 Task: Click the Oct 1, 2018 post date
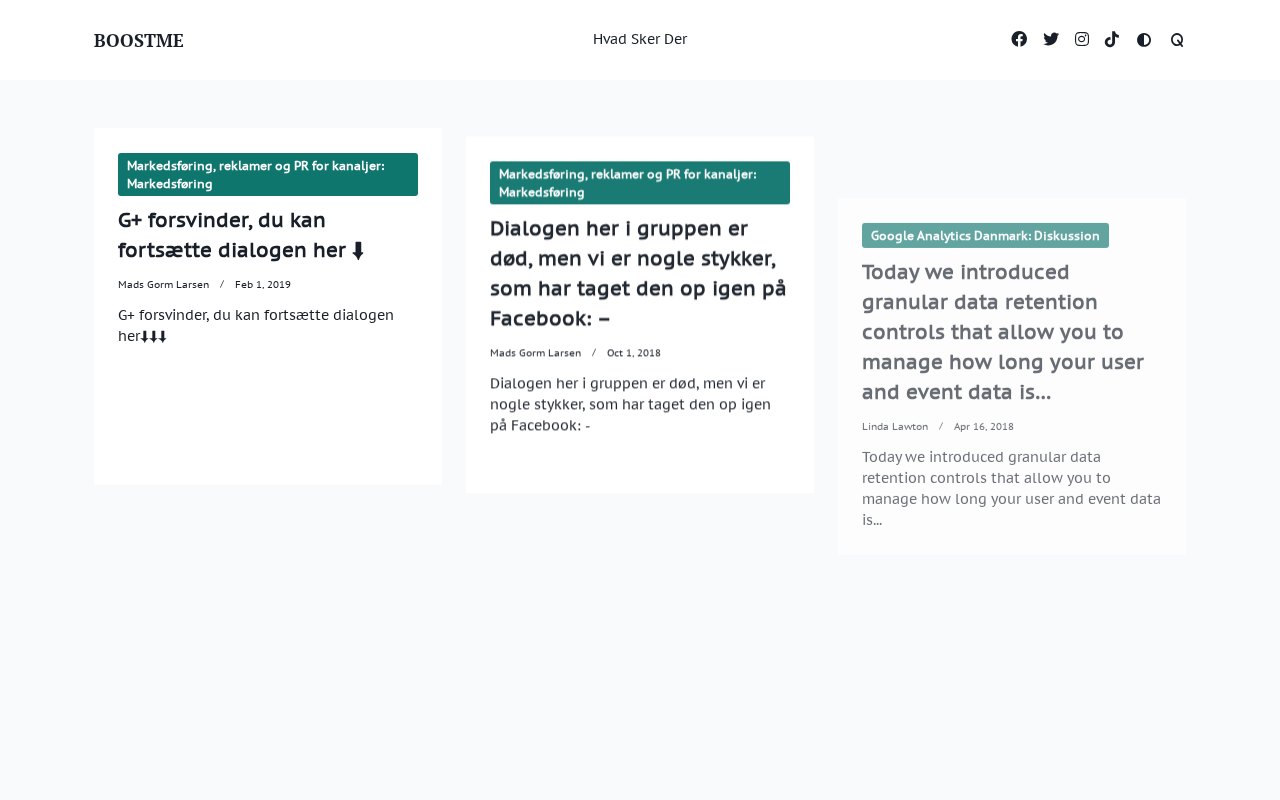click(634, 353)
